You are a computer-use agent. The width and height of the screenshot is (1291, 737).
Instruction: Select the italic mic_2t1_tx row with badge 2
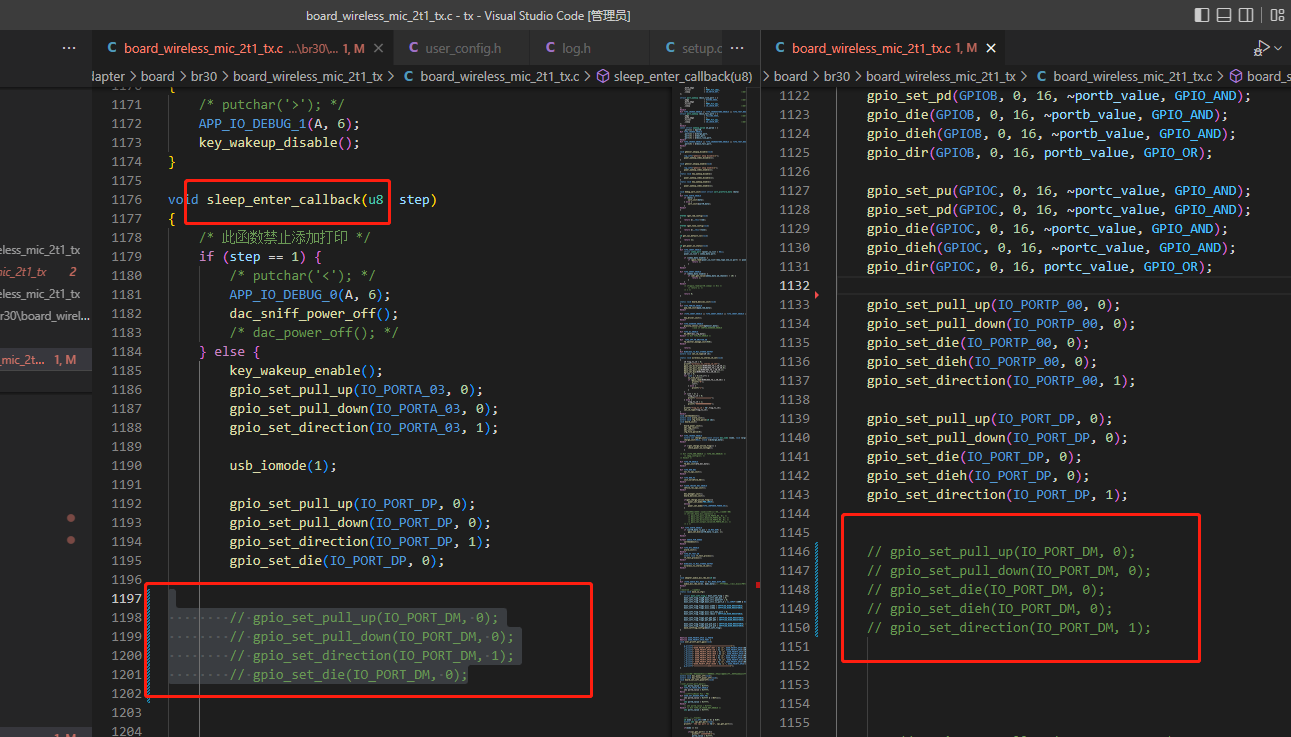coord(46,272)
